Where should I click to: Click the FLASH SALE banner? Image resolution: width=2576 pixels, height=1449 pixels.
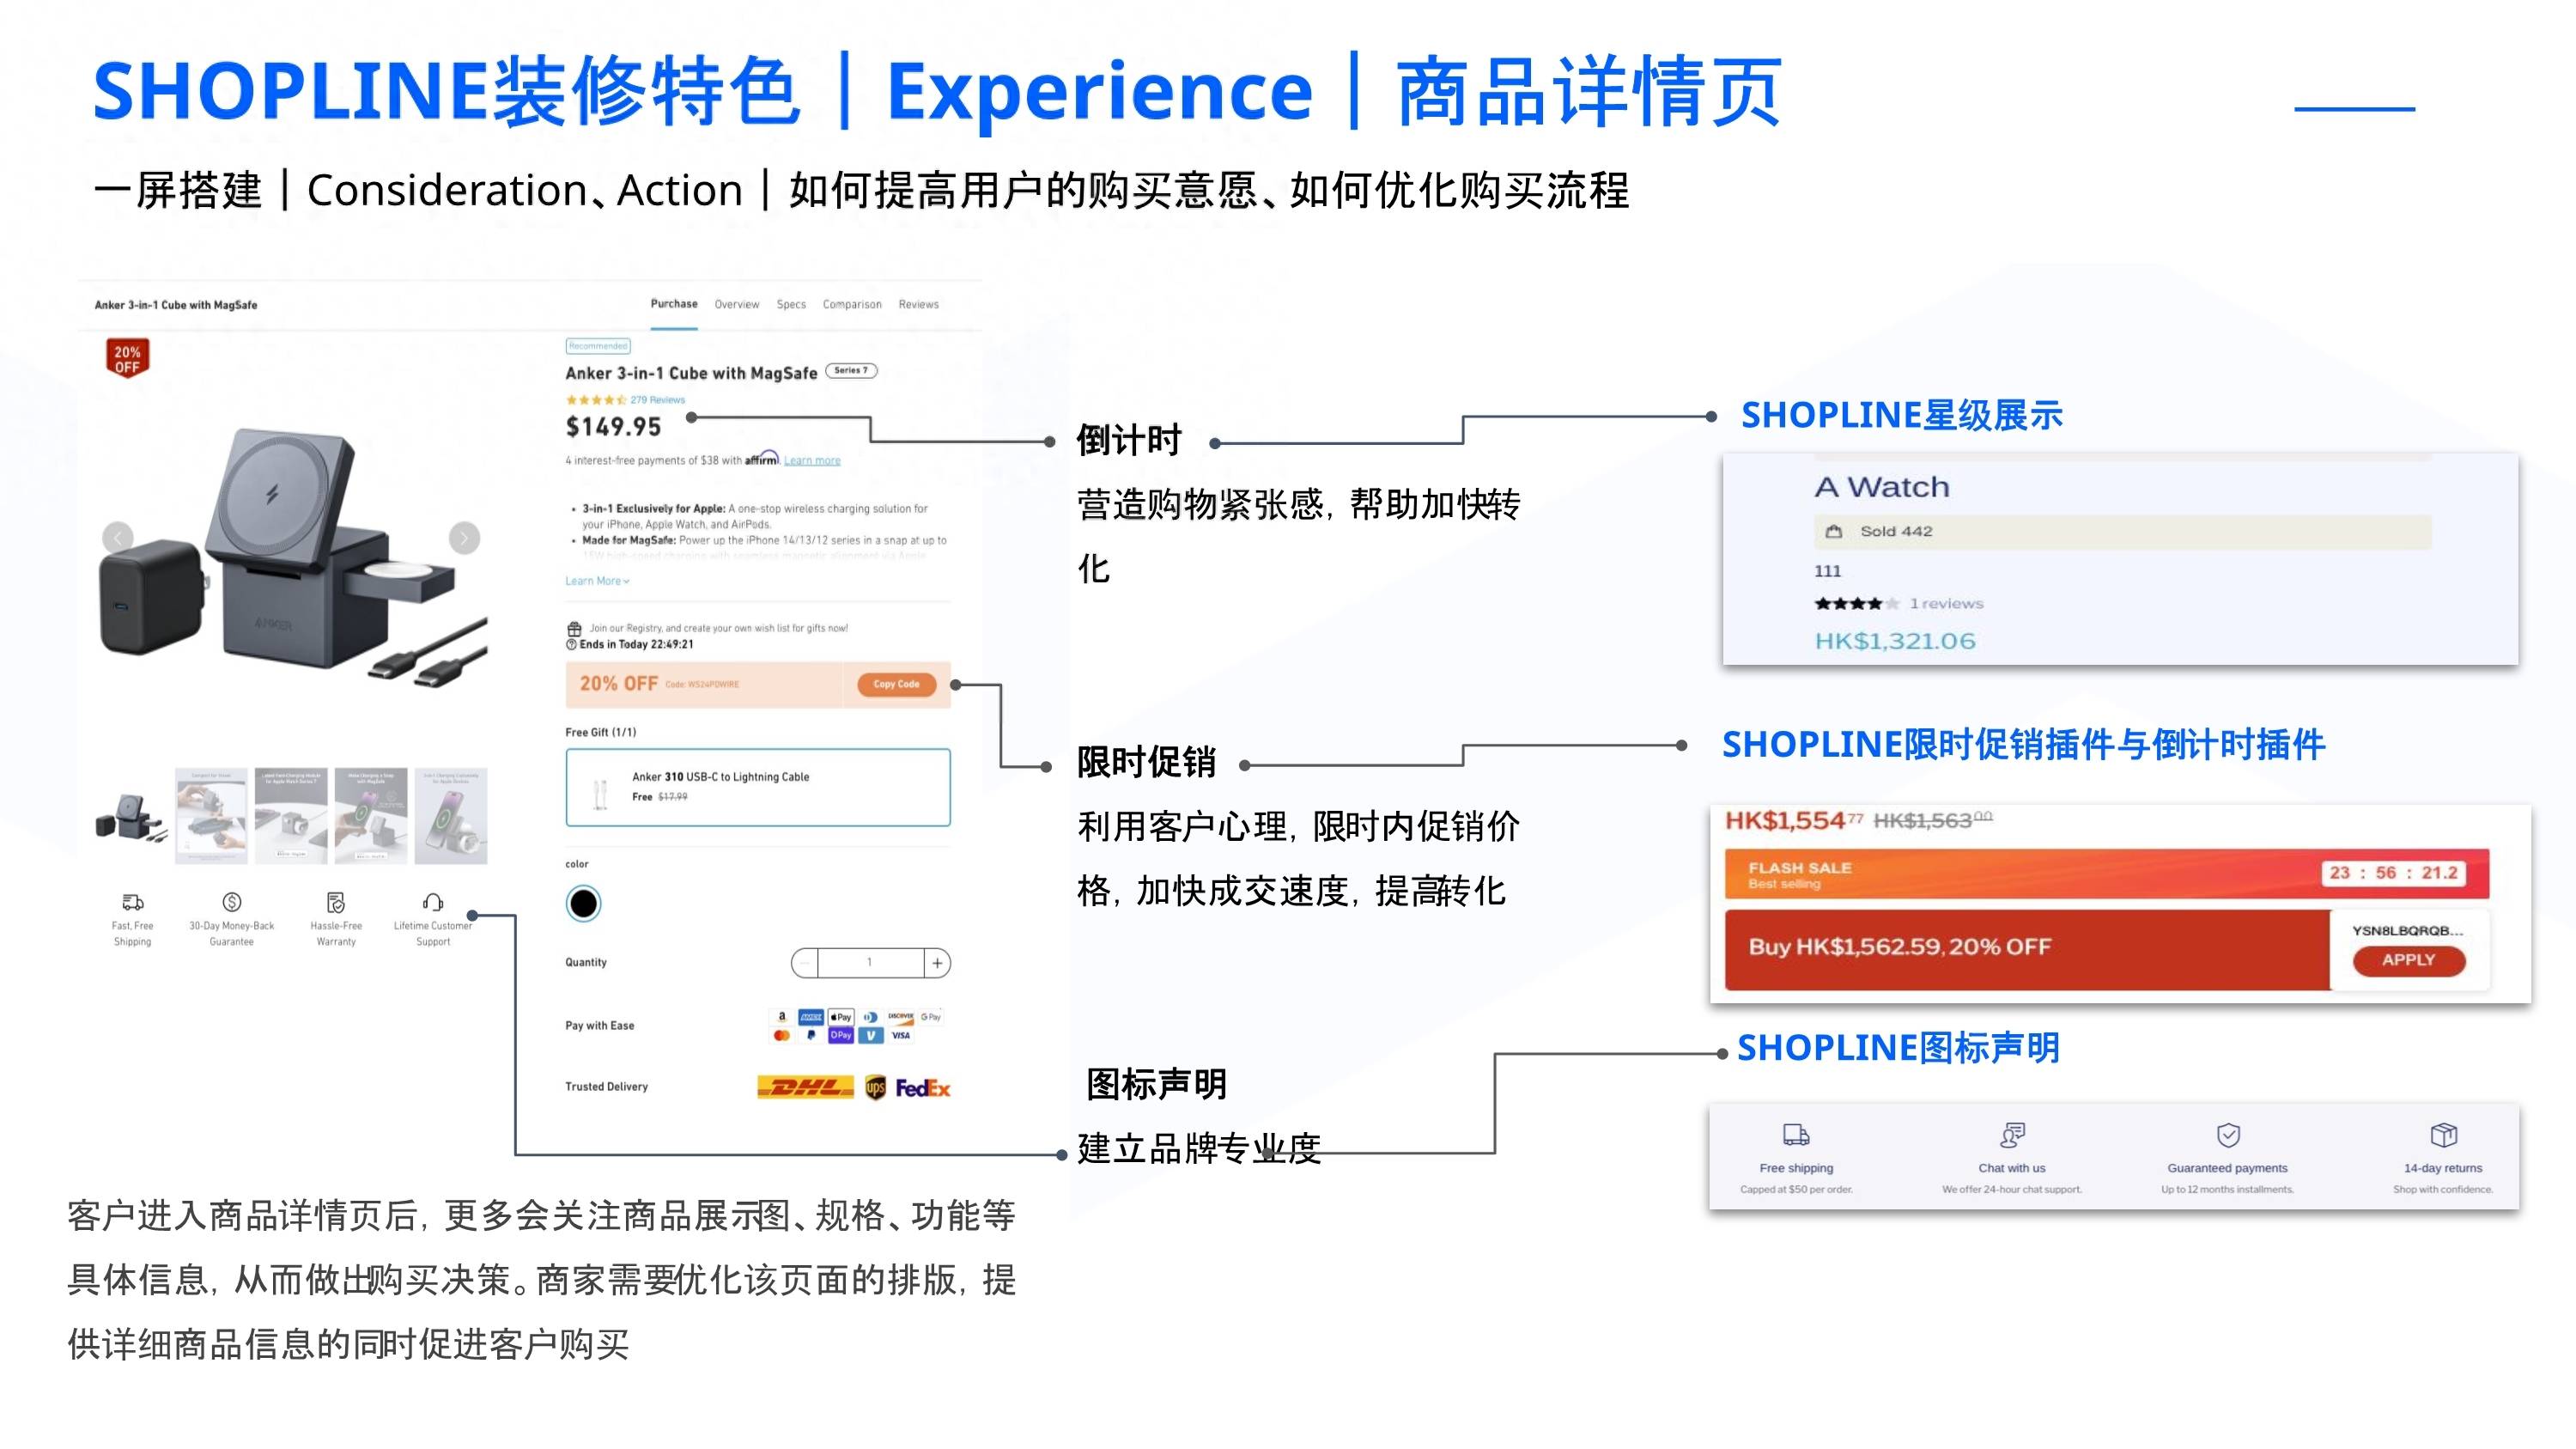[2107, 875]
